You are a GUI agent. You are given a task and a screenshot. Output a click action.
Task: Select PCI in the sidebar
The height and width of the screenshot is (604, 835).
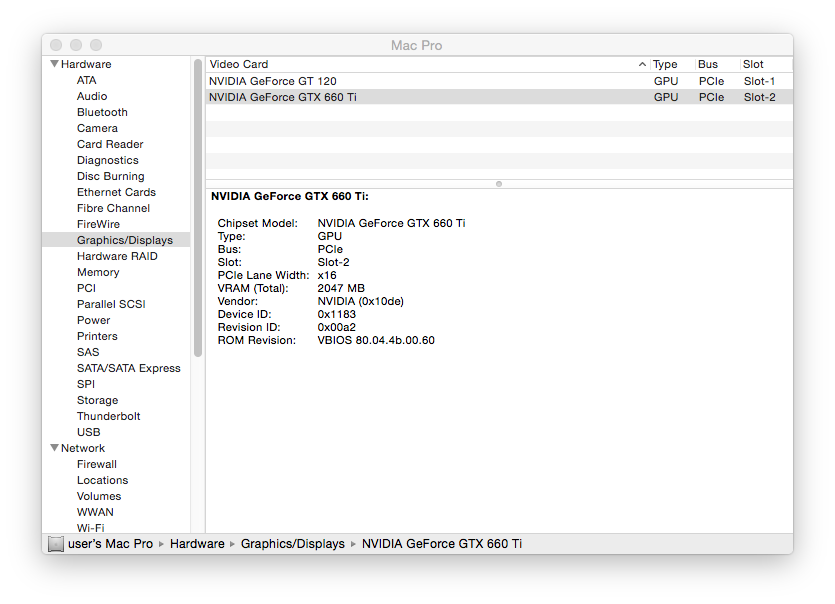[86, 288]
